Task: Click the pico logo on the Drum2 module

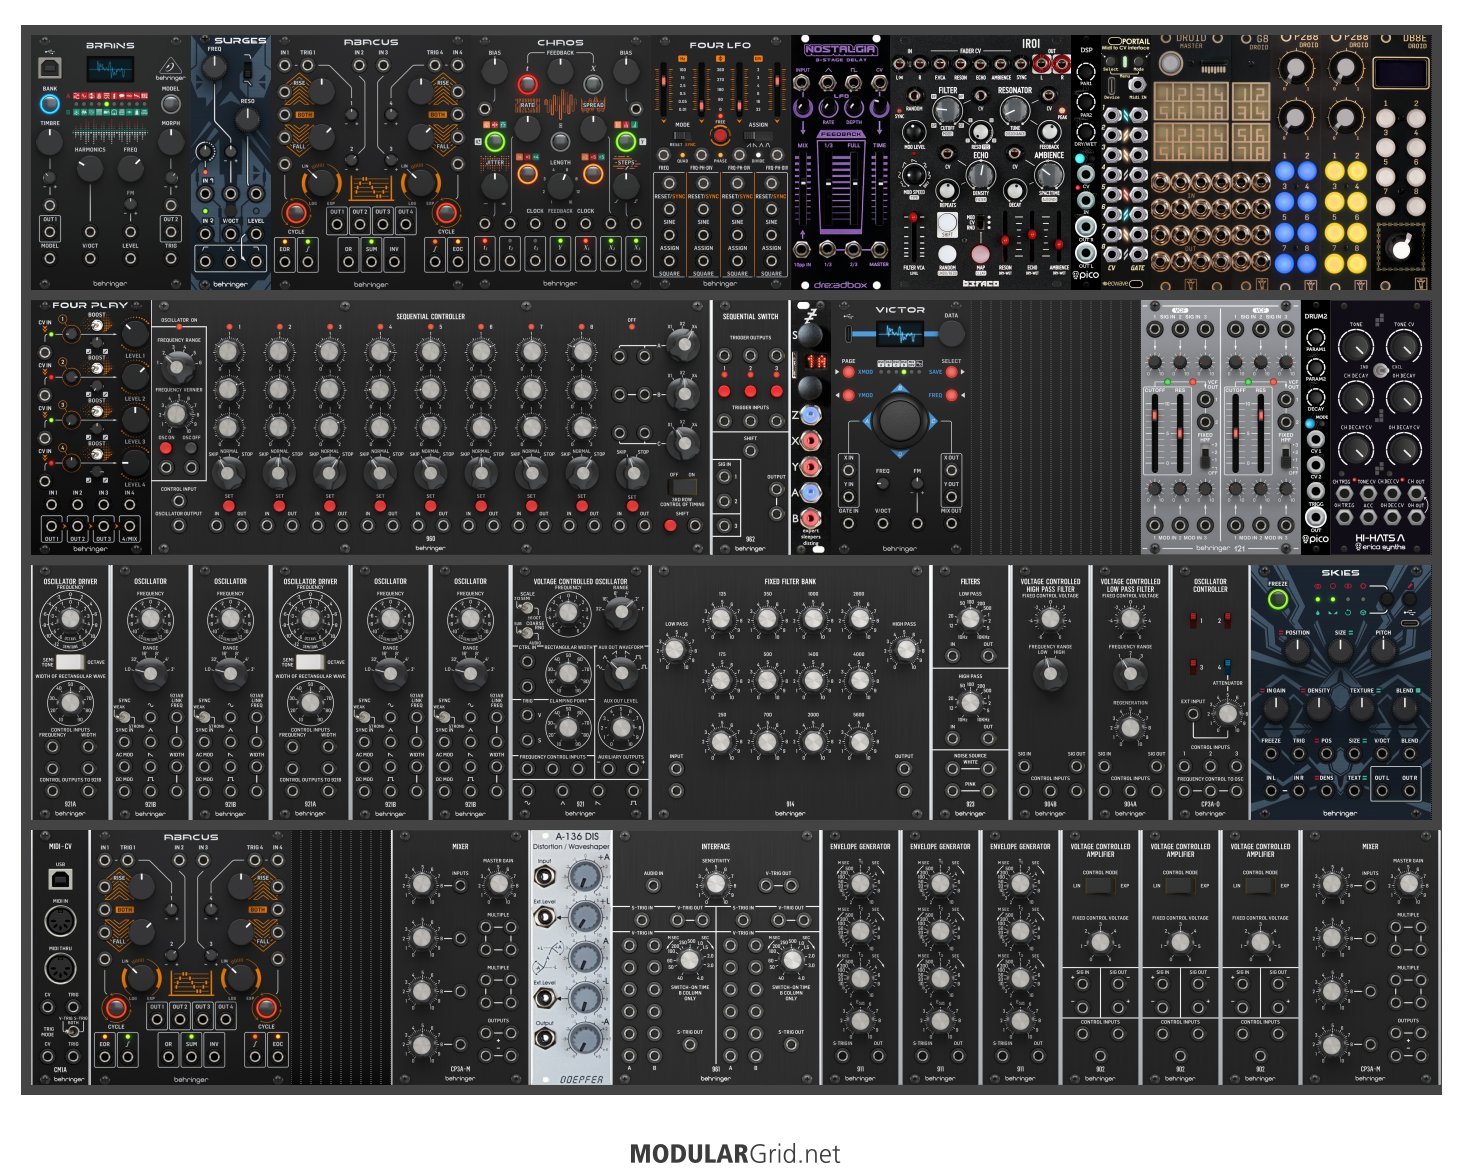Action: coord(1315,540)
